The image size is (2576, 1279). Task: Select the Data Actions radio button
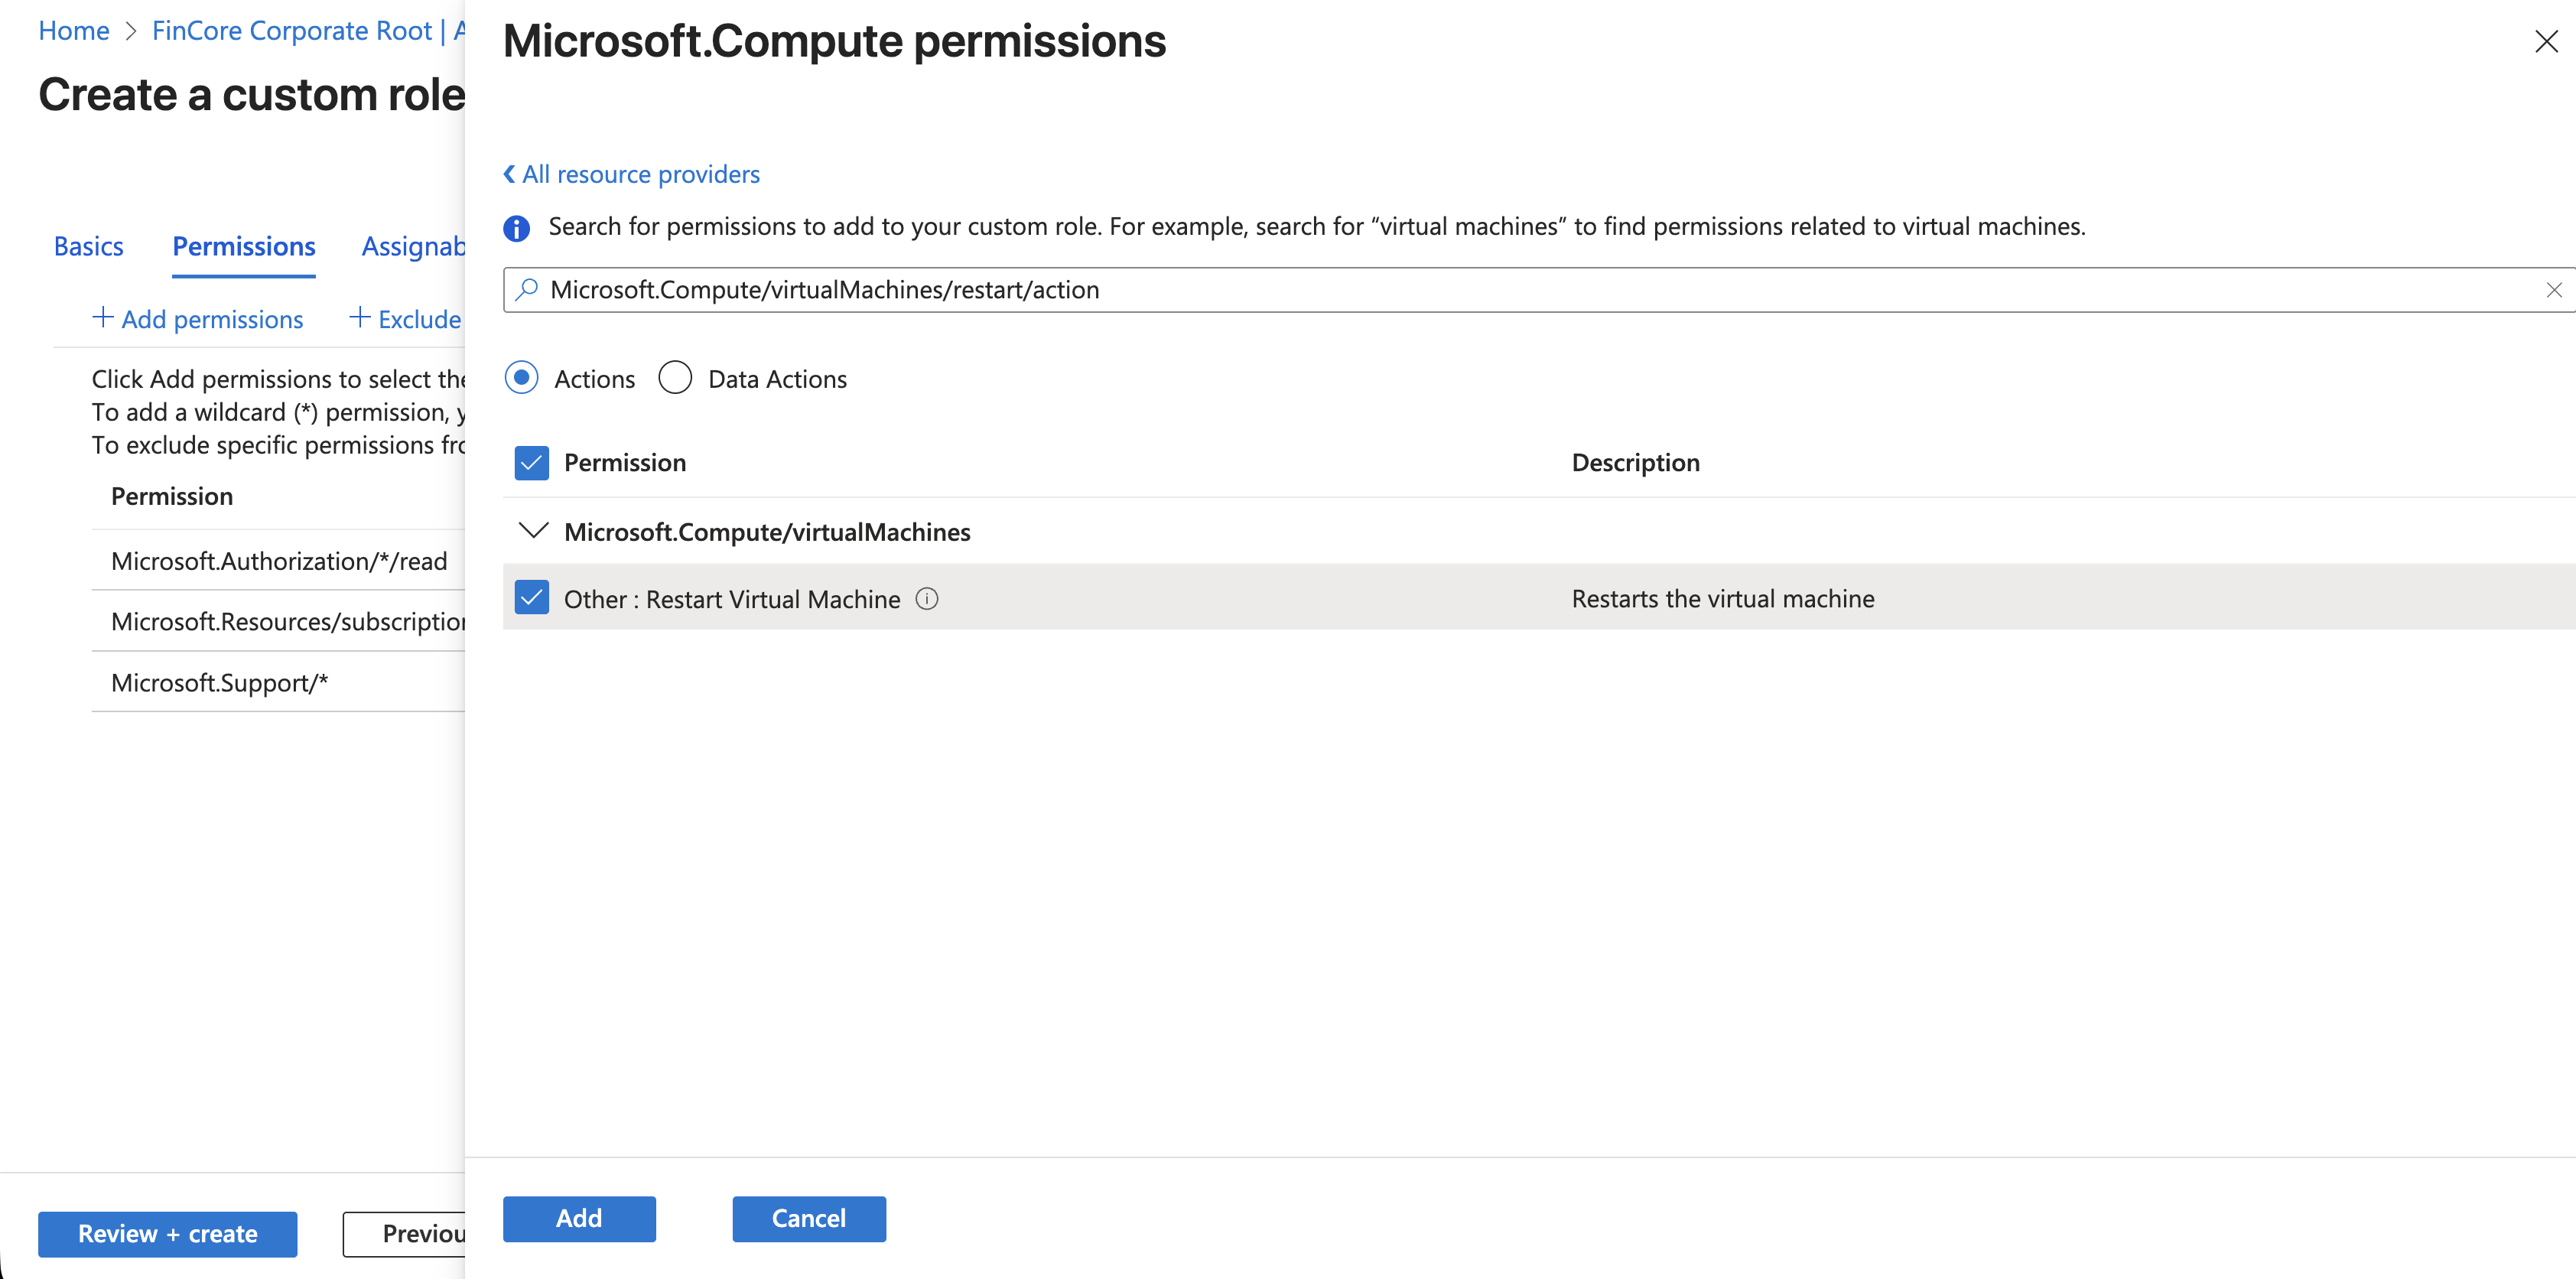(676, 378)
